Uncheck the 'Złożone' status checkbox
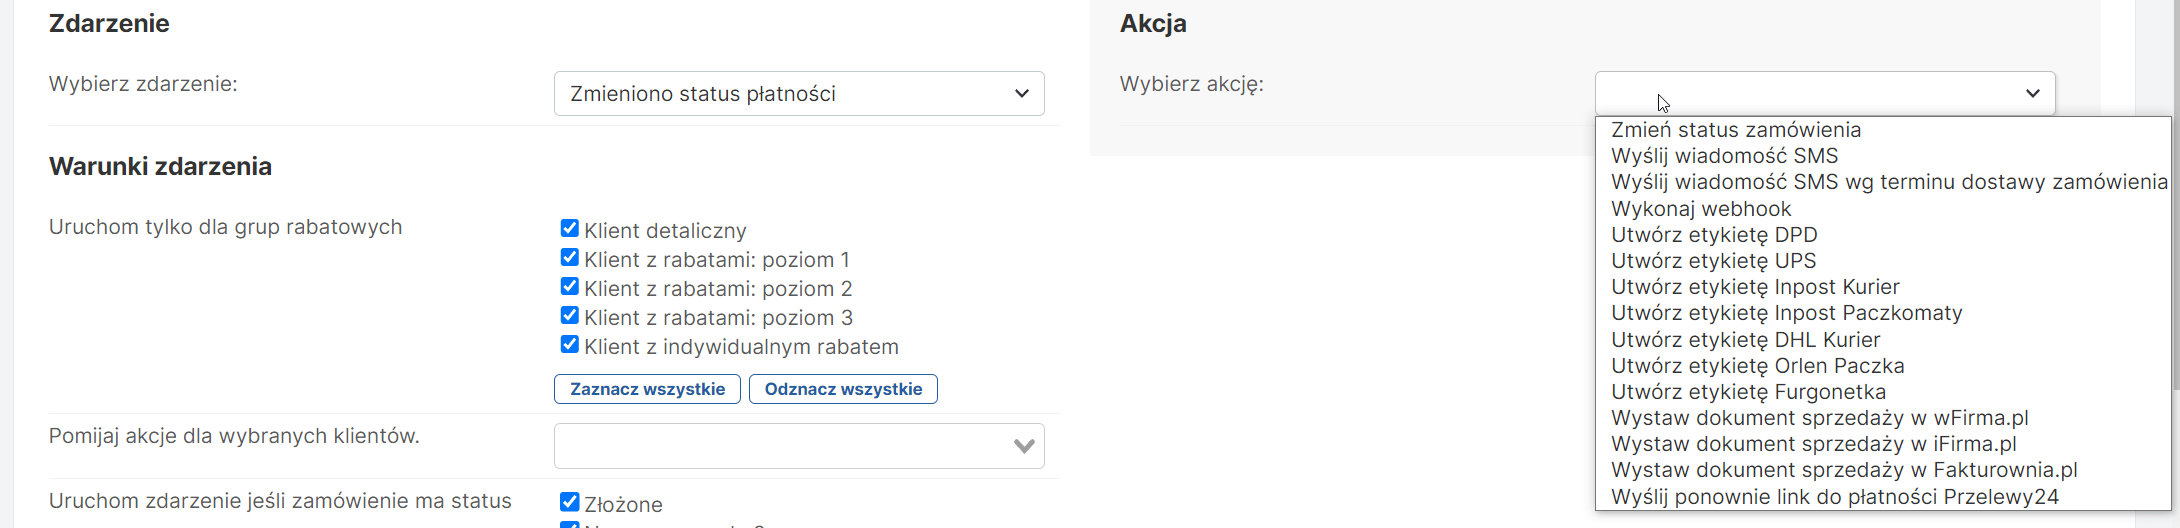Viewport: 2180px width, 528px height. [x=570, y=502]
